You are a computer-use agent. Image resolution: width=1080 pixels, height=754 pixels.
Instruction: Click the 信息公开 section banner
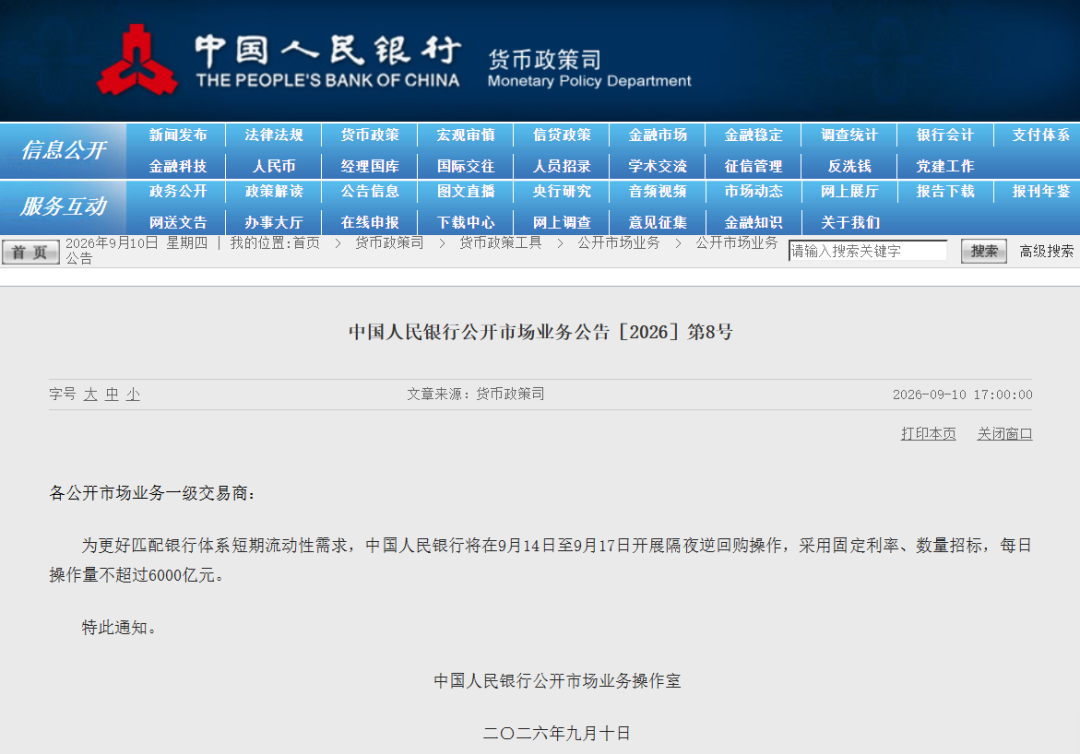pyautogui.click(x=63, y=150)
